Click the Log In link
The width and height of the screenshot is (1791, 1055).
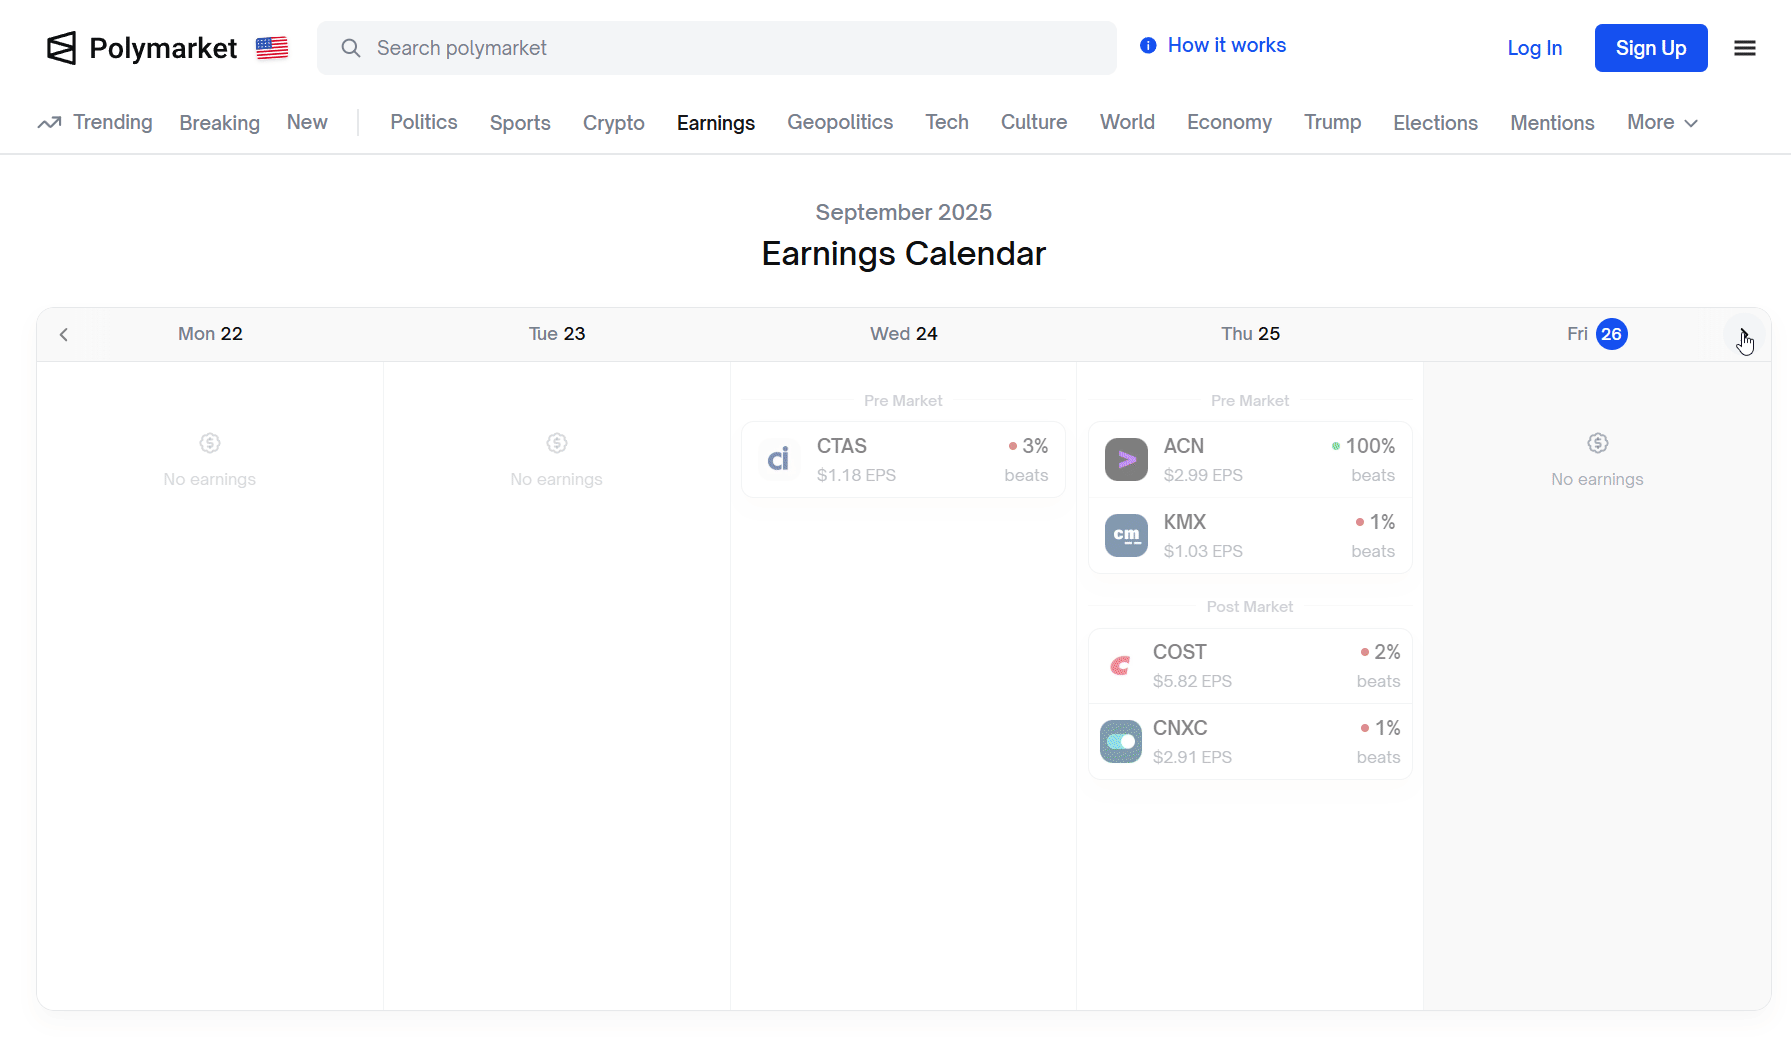click(x=1534, y=48)
